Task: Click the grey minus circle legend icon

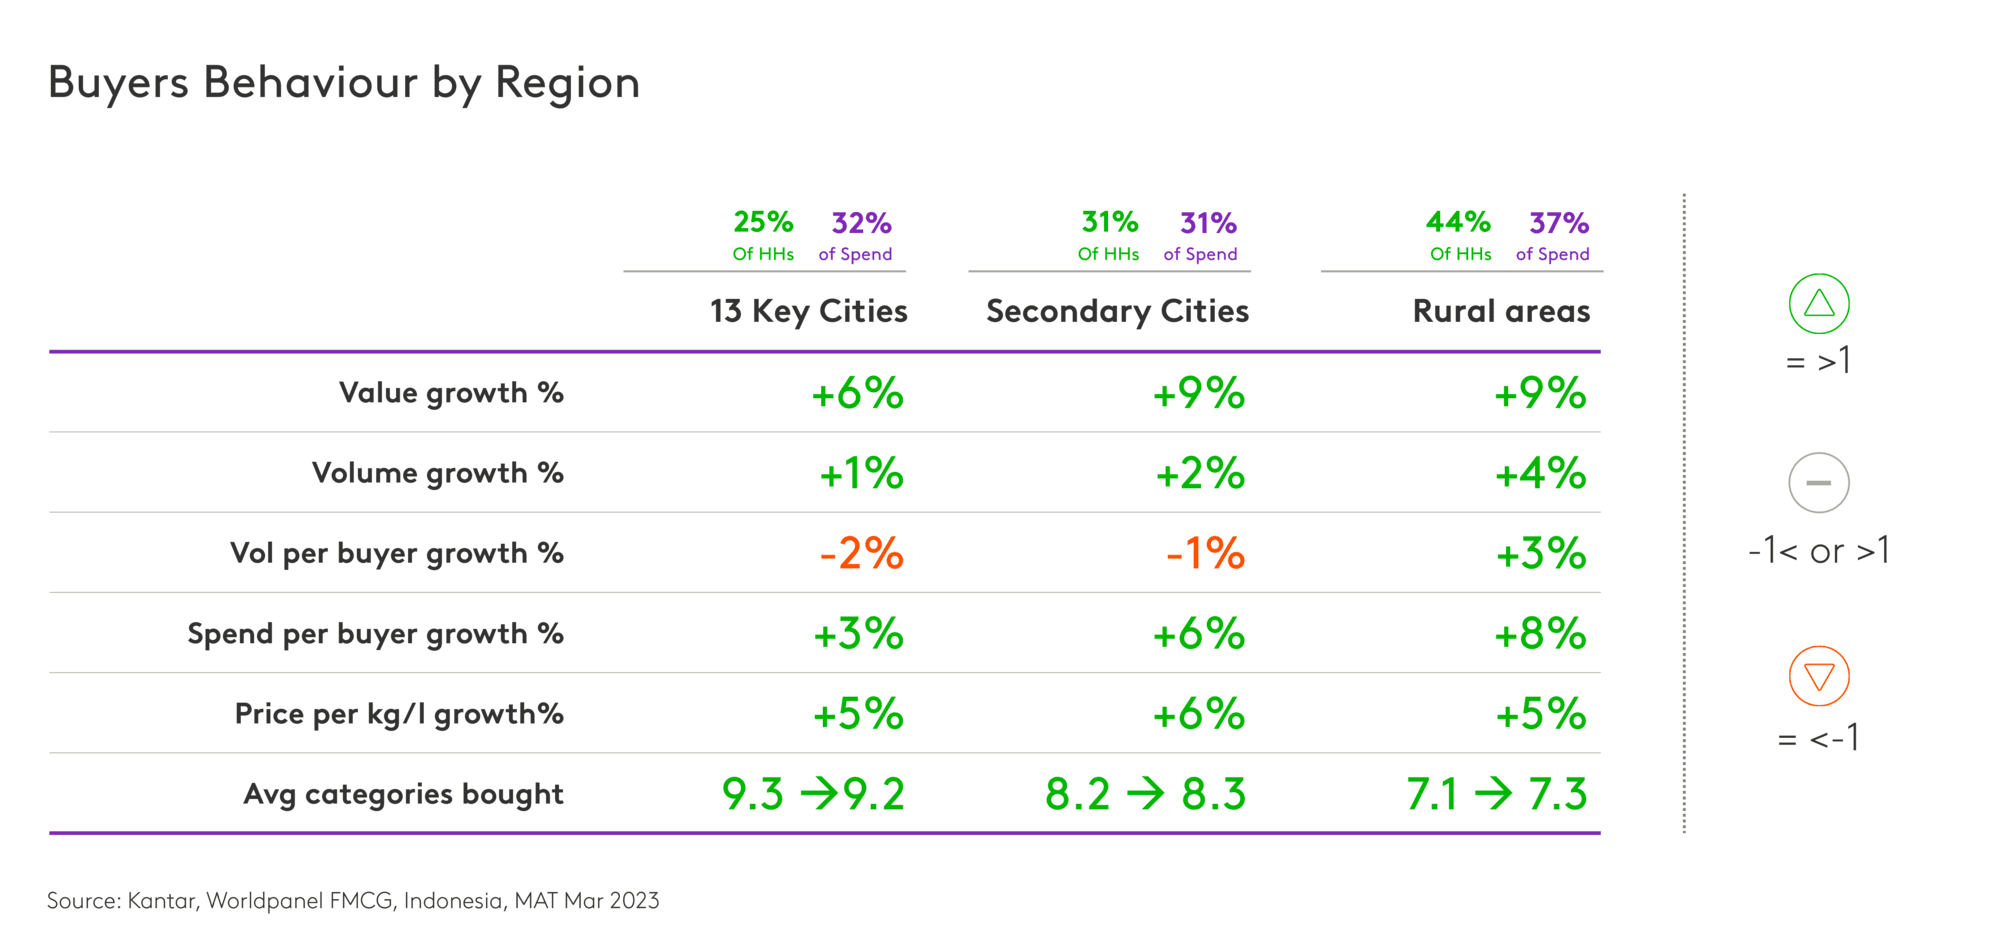Action: click(1818, 482)
